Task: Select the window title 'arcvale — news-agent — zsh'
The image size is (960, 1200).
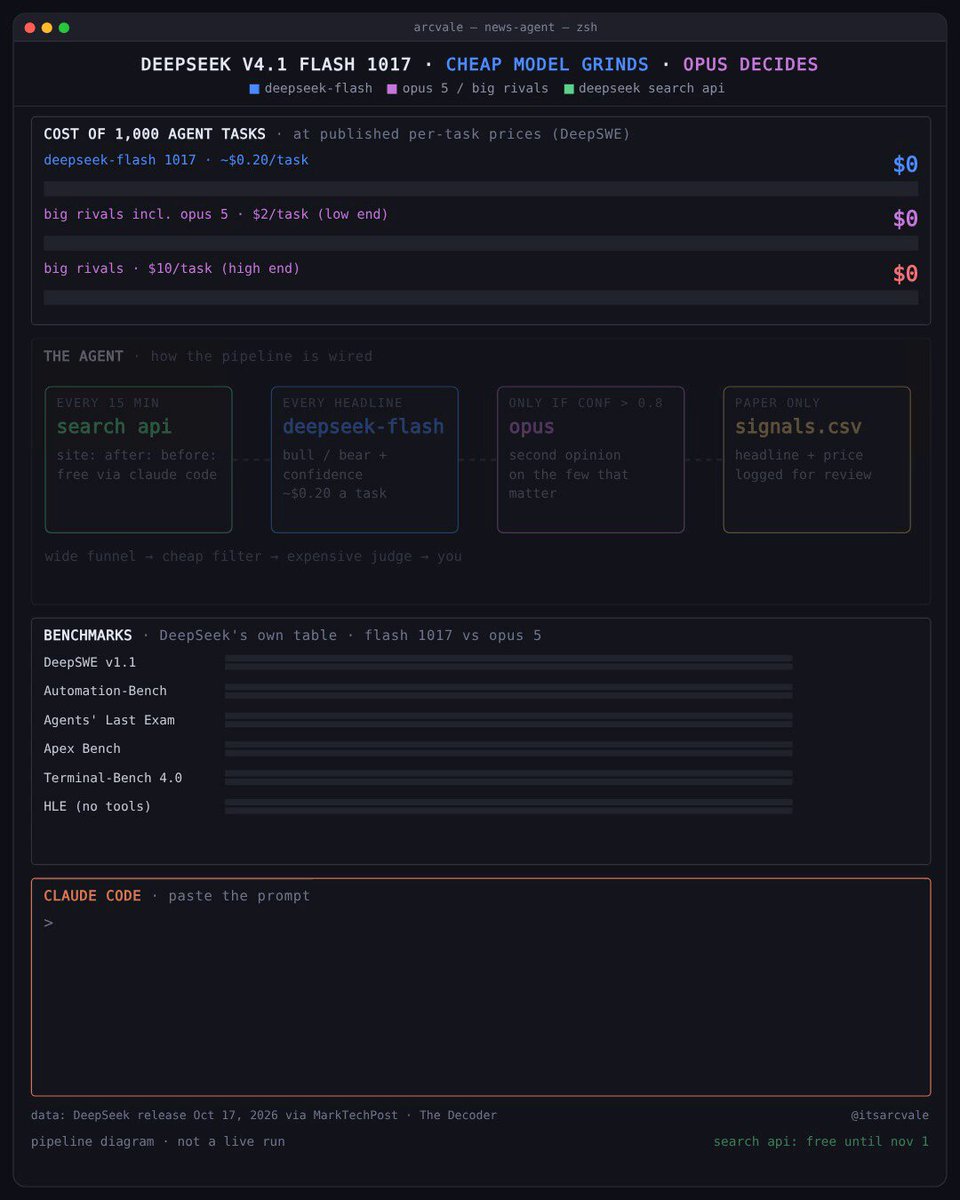Action: point(505,27)
